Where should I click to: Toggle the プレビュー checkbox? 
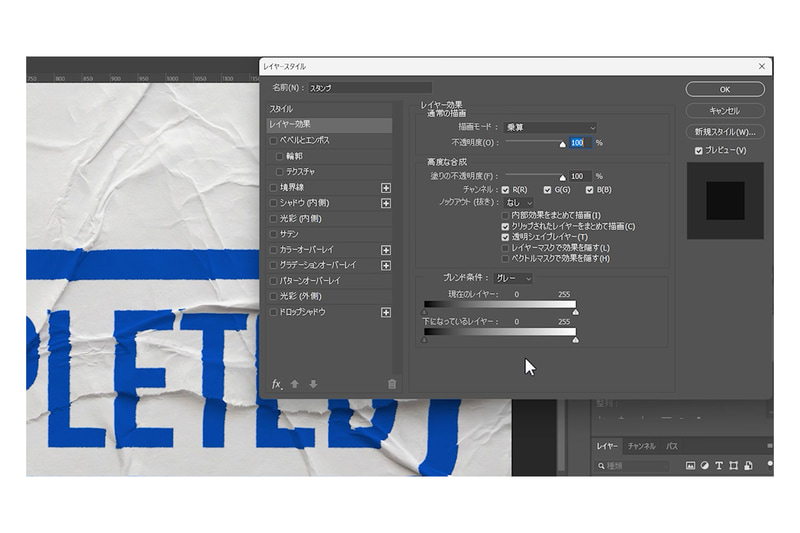[x=698, y=150]
